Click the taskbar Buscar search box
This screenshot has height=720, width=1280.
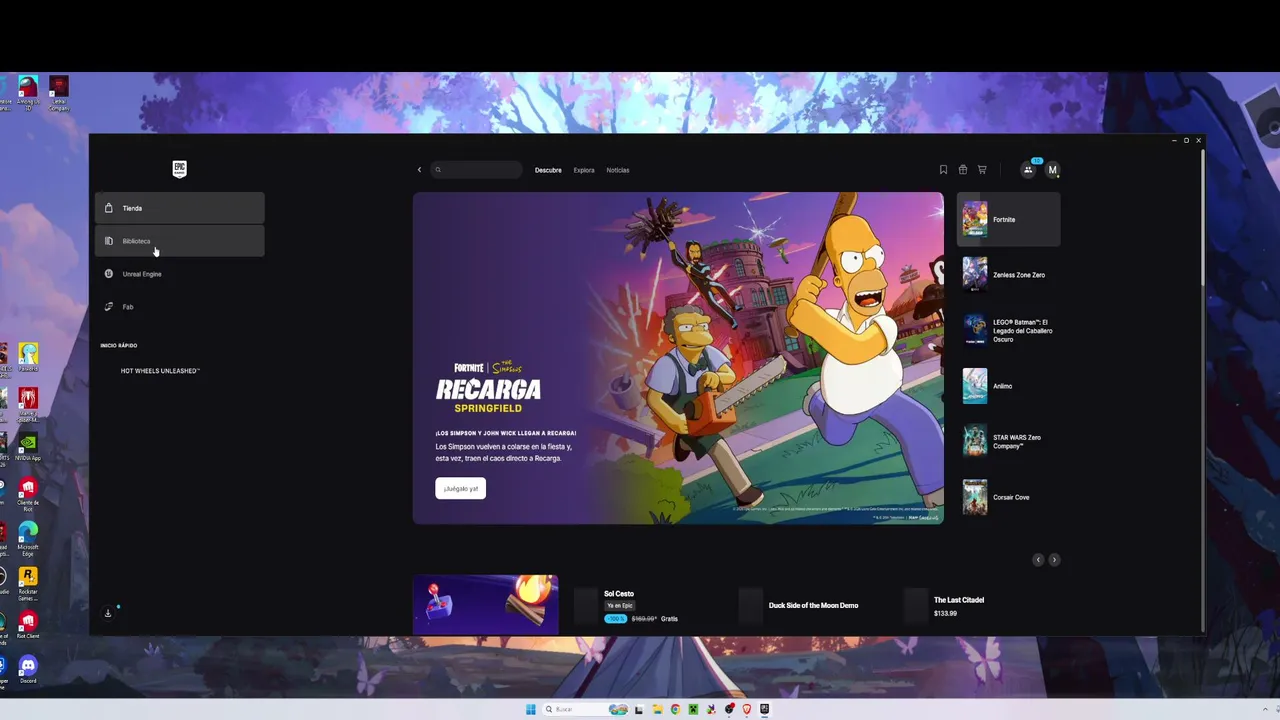586,709
